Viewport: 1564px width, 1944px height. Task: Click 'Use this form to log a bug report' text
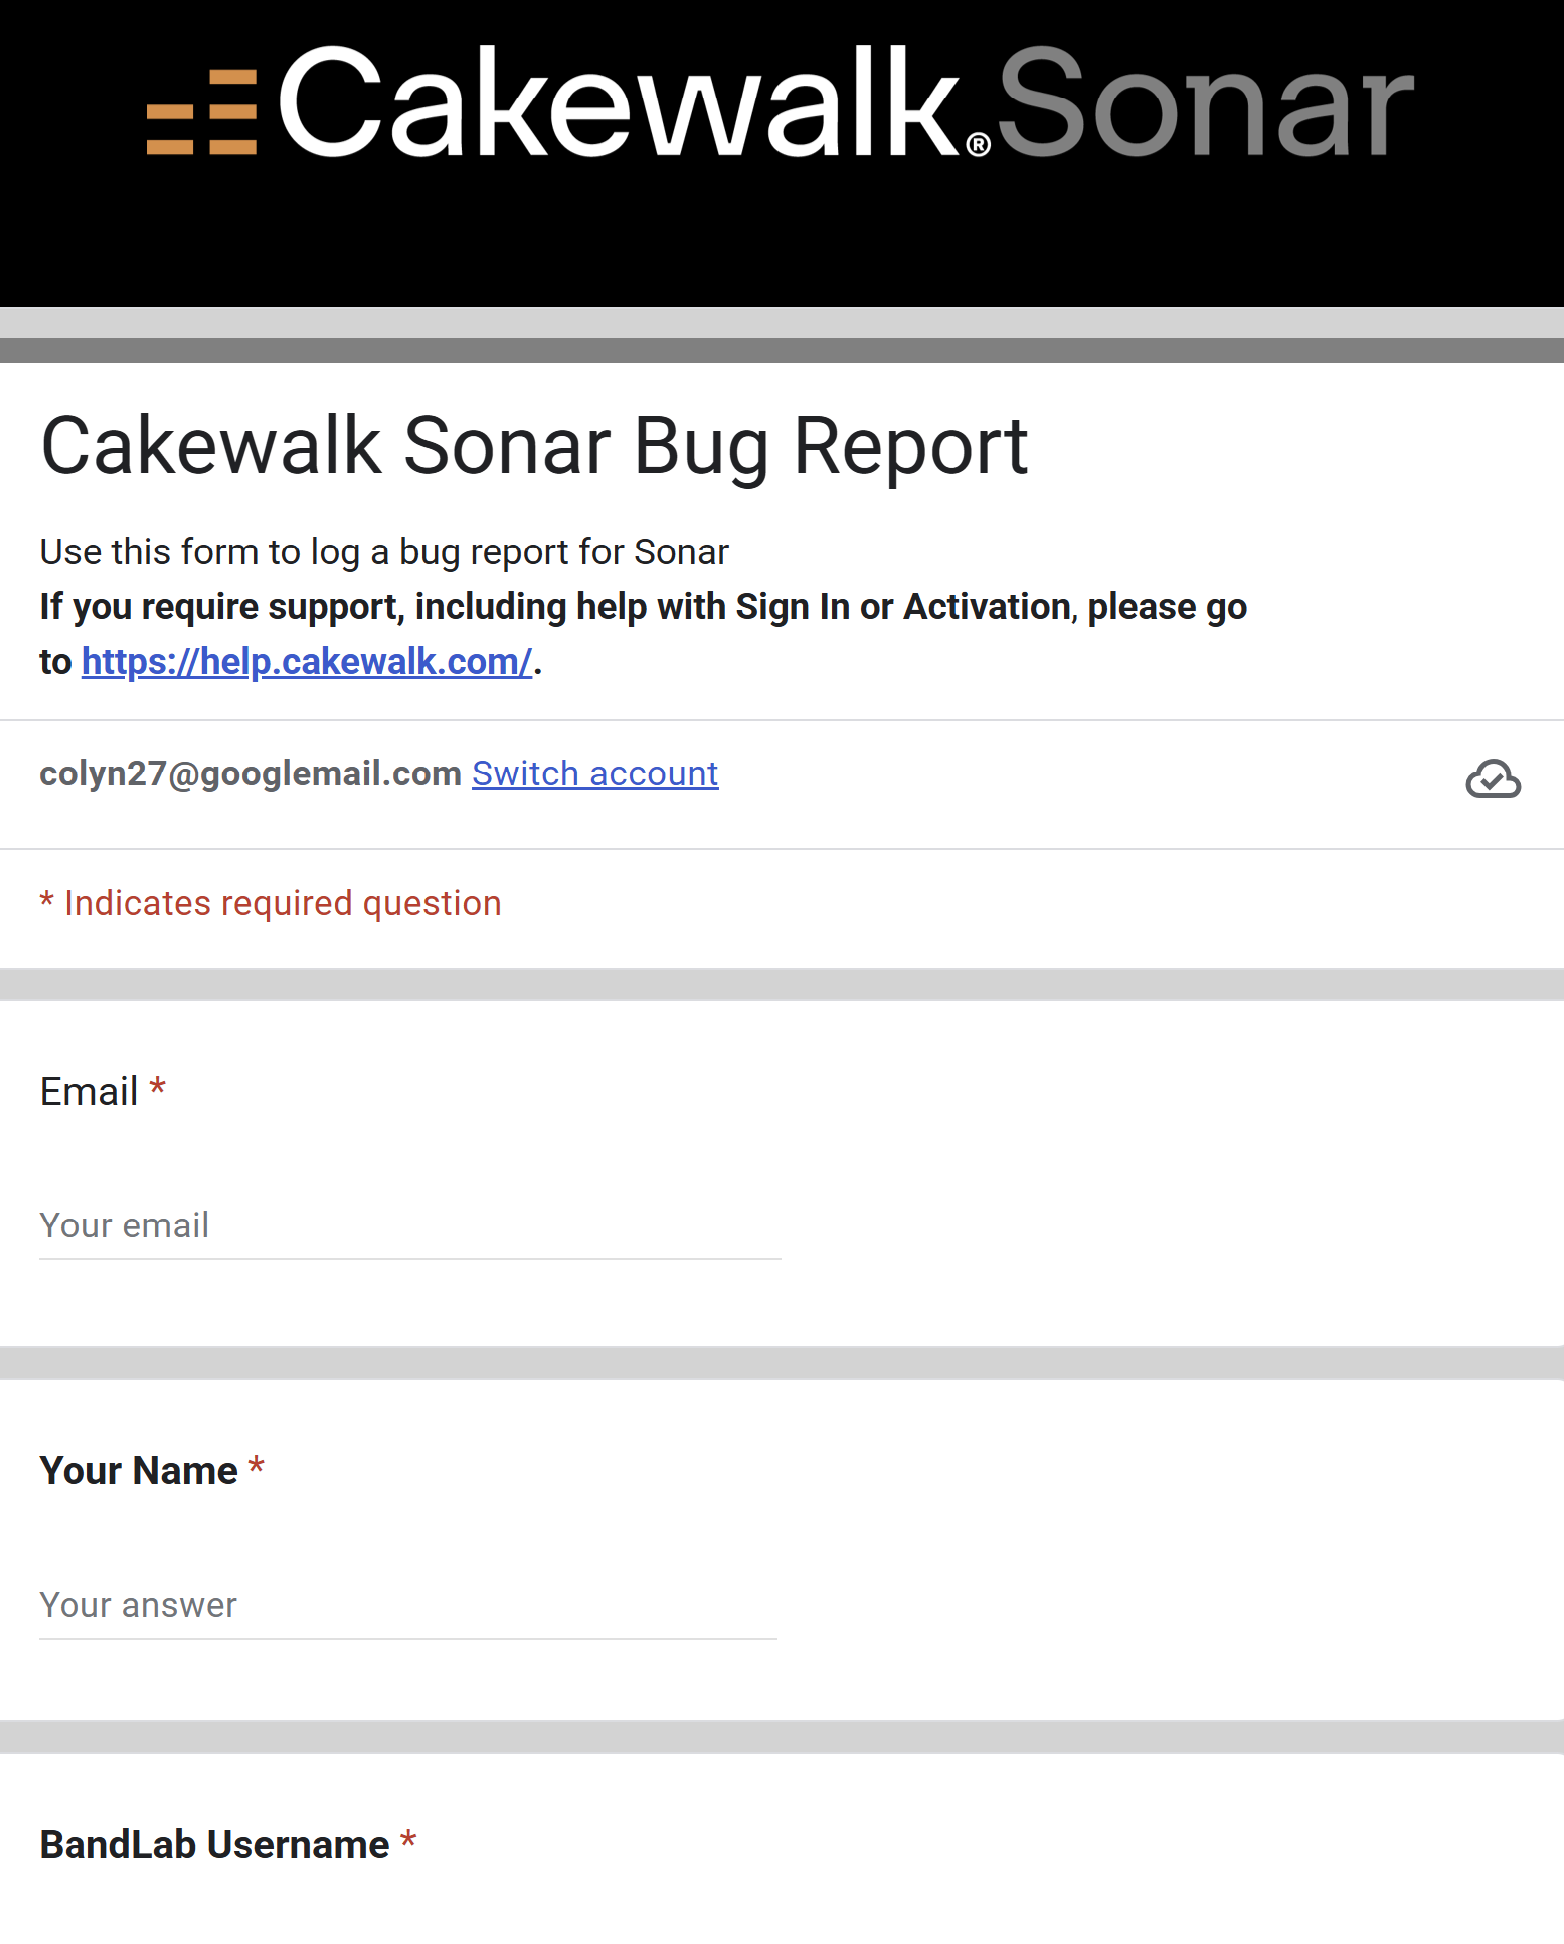[x=384, y=552]
